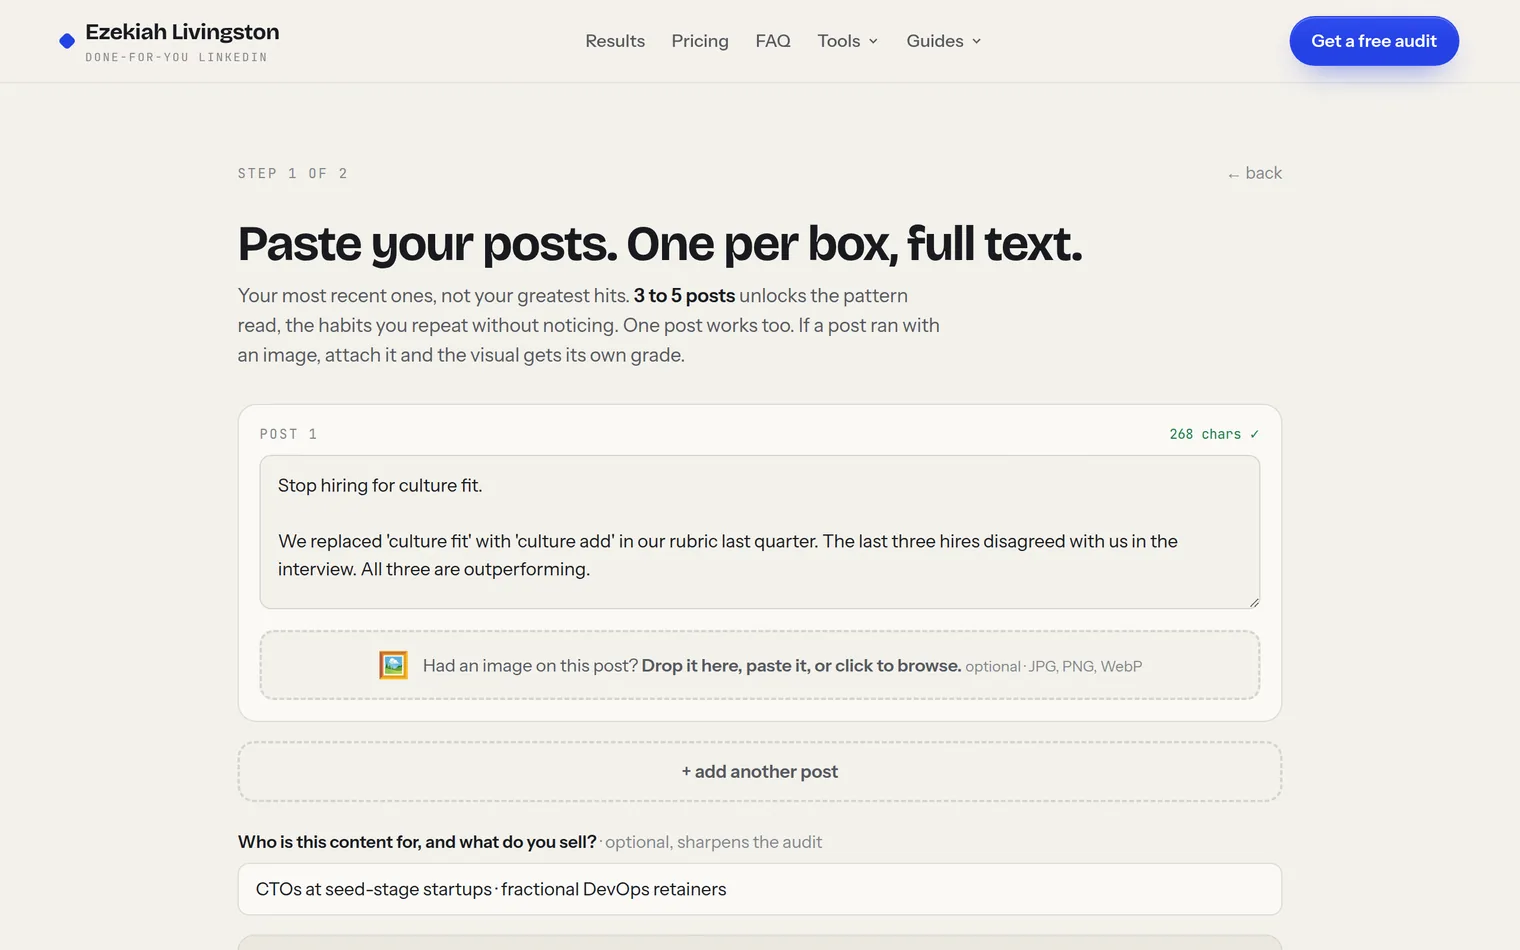
Task: Go to the Pricing page
Action: [700, 41]
